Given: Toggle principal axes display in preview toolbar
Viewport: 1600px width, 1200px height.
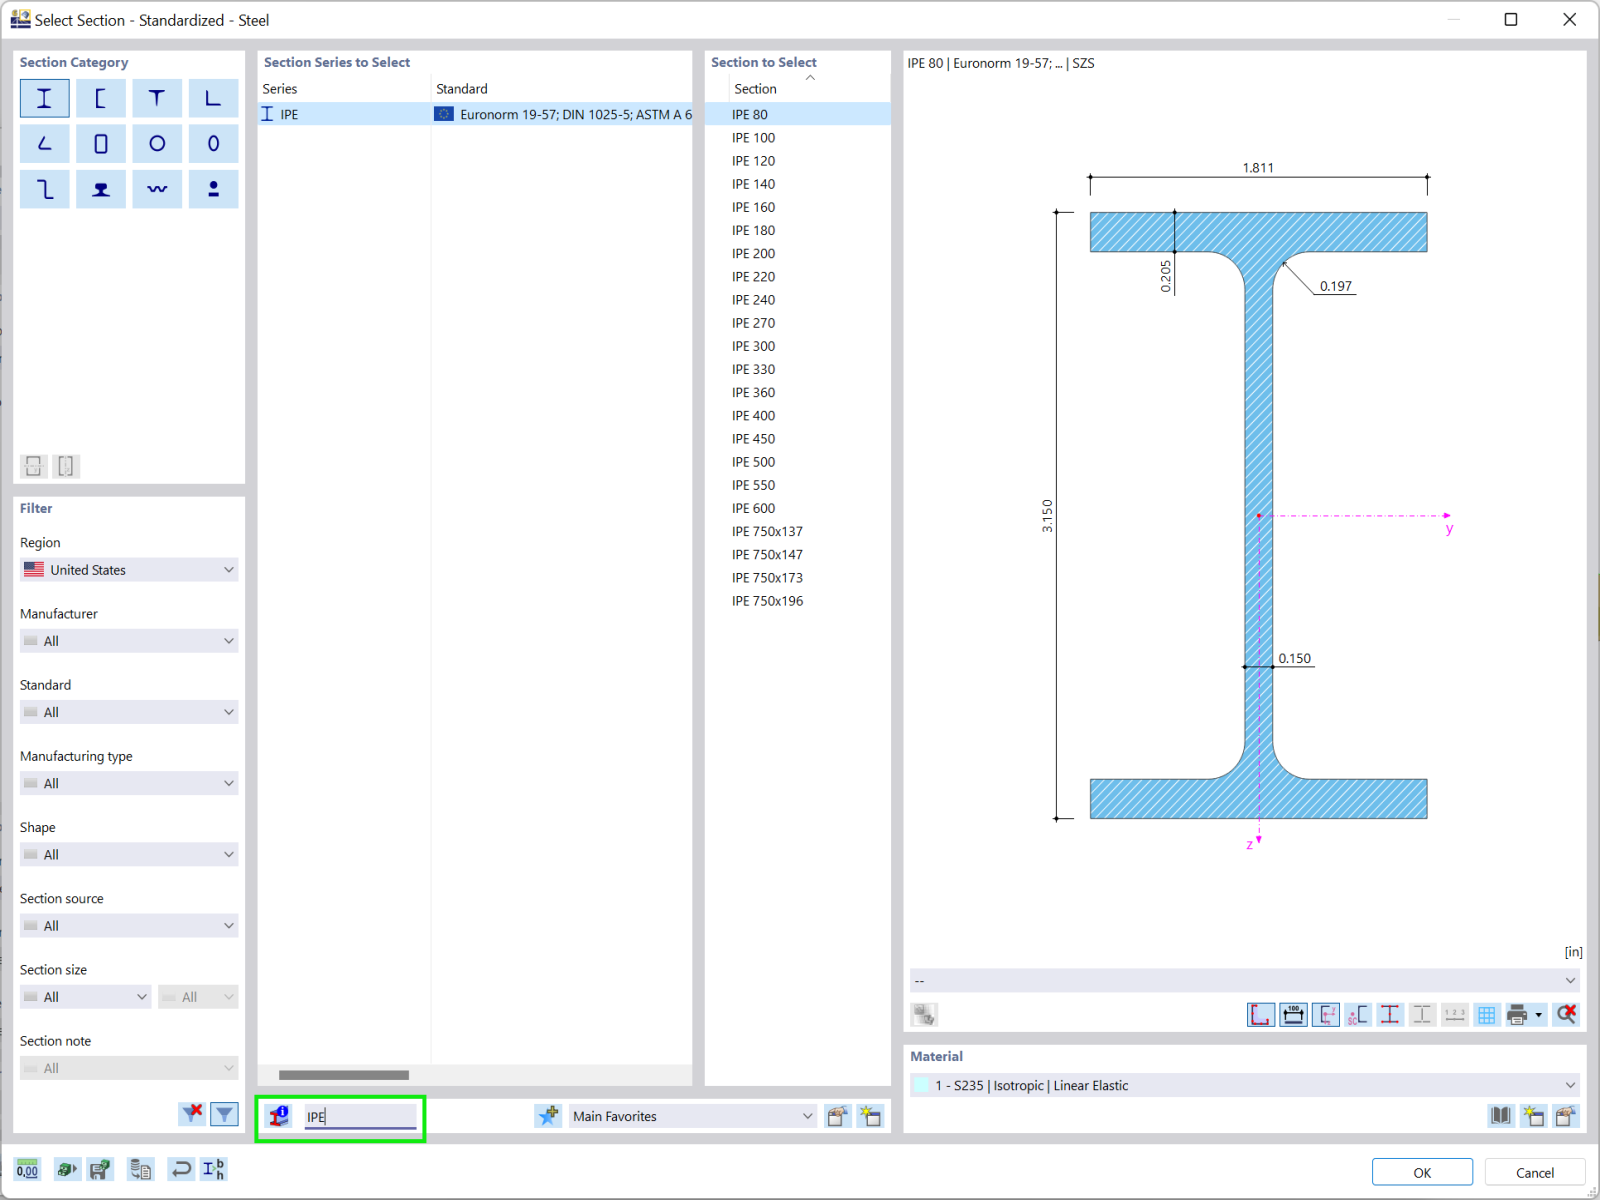Looking at the screenshot, I should (x=1326, y=1015).
